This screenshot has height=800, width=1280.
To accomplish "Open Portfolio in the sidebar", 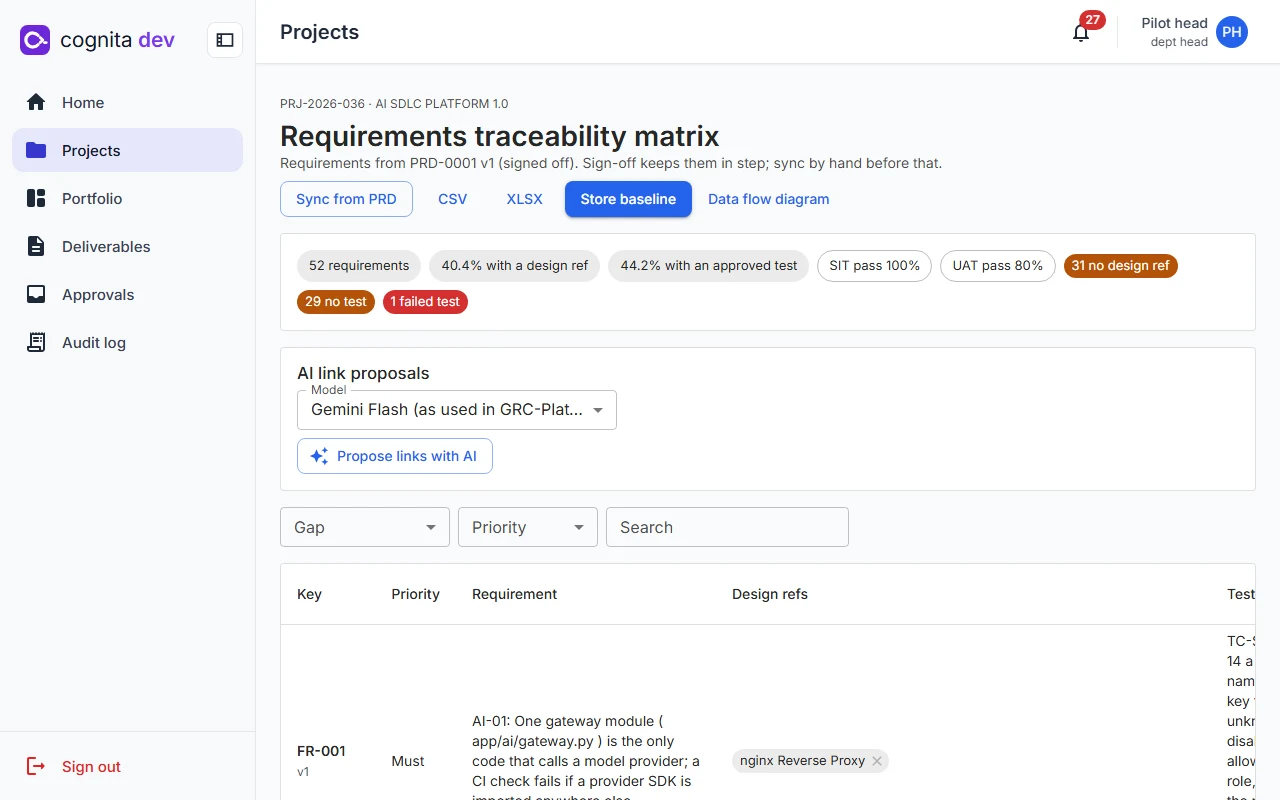I will point(128,198).
